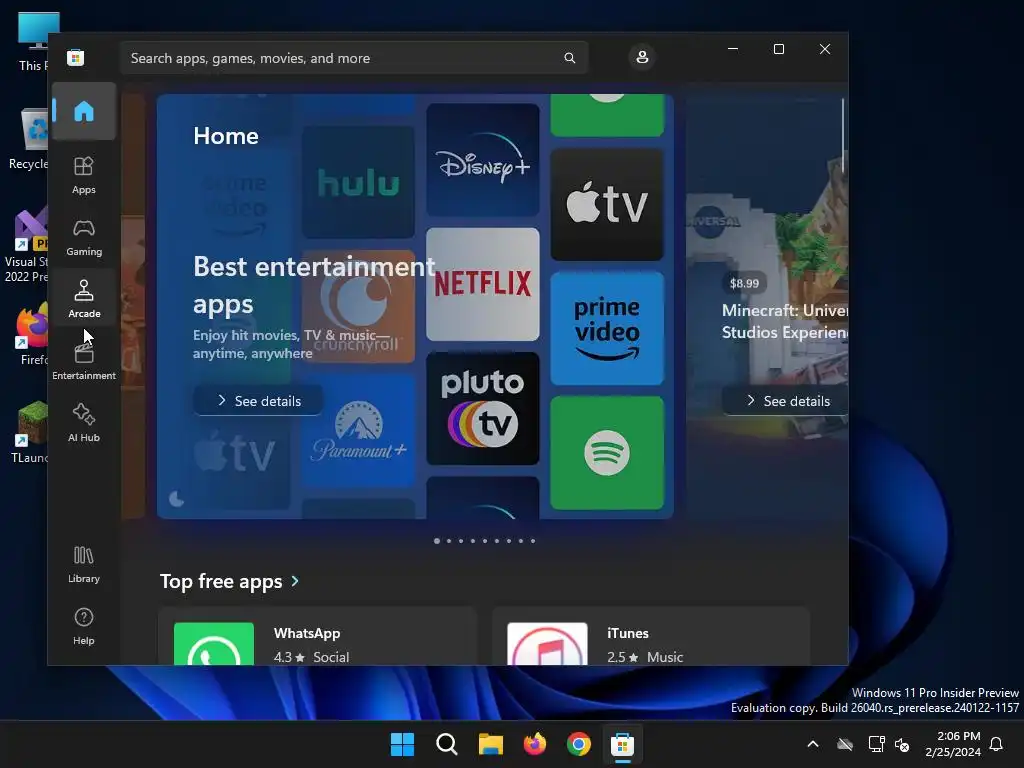Open taskbar Search

[x=447, y=744]
